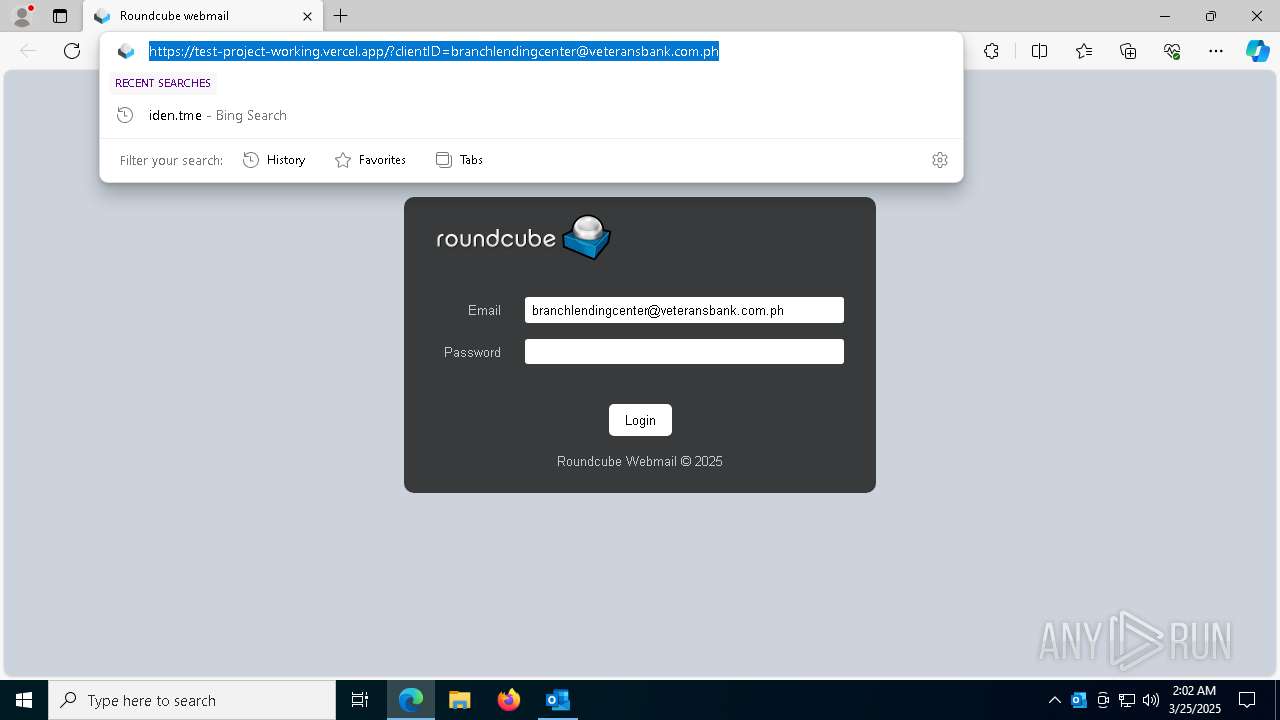Click the Email input field
This screenshot has height=720, width=1280.
point(684,310)
